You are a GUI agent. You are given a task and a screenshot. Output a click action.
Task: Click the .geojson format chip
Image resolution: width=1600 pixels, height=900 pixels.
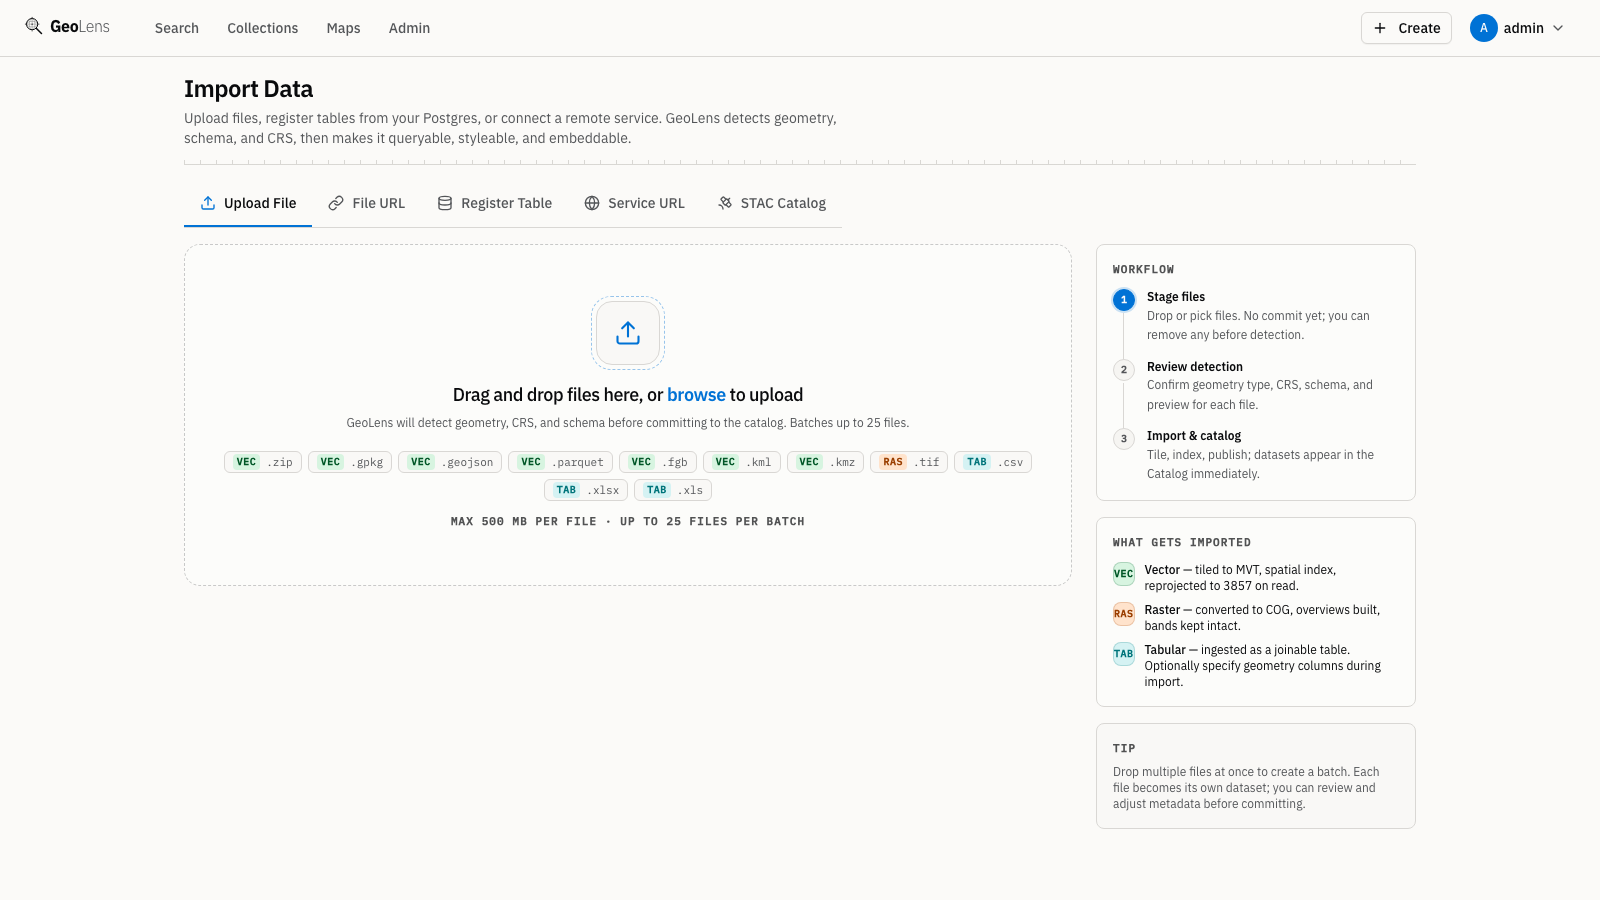(x=450, y=462)
